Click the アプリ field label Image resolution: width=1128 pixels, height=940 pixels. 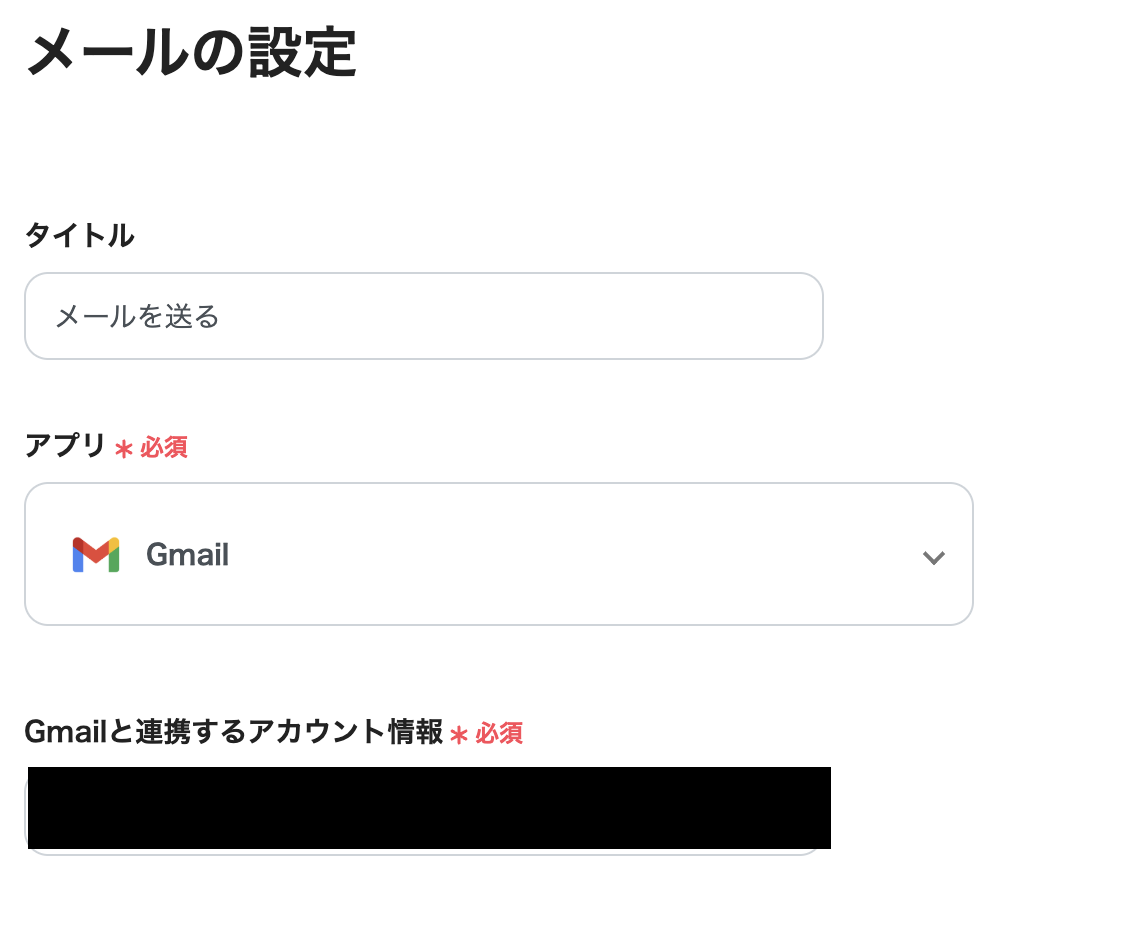[x=65, y=447]
